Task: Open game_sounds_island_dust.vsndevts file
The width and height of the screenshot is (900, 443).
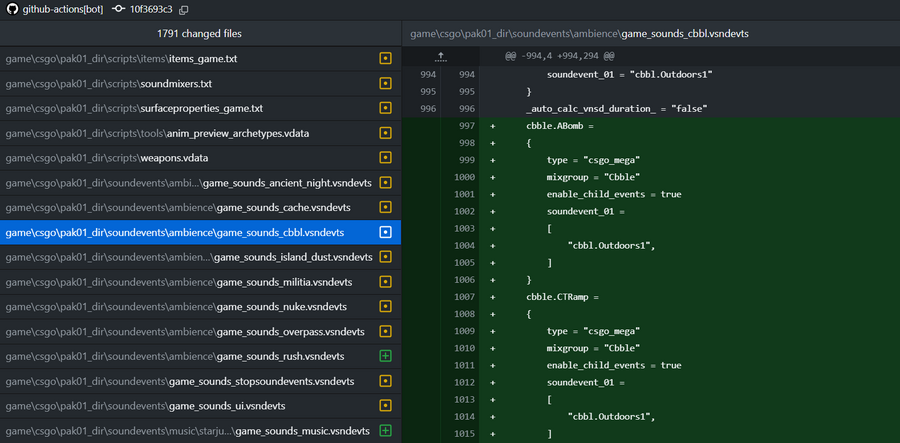Action: coord(200,257)
